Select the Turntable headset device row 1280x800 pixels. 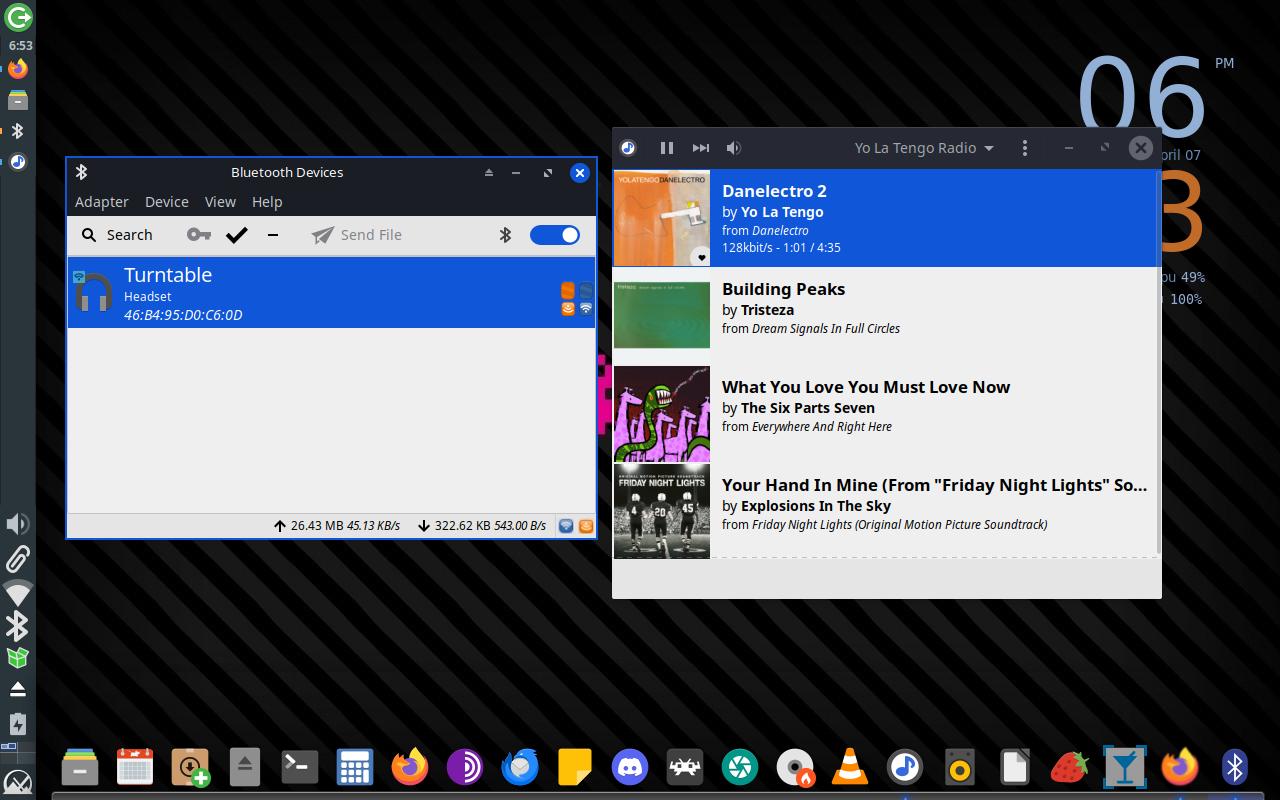(x=331, y=292)
